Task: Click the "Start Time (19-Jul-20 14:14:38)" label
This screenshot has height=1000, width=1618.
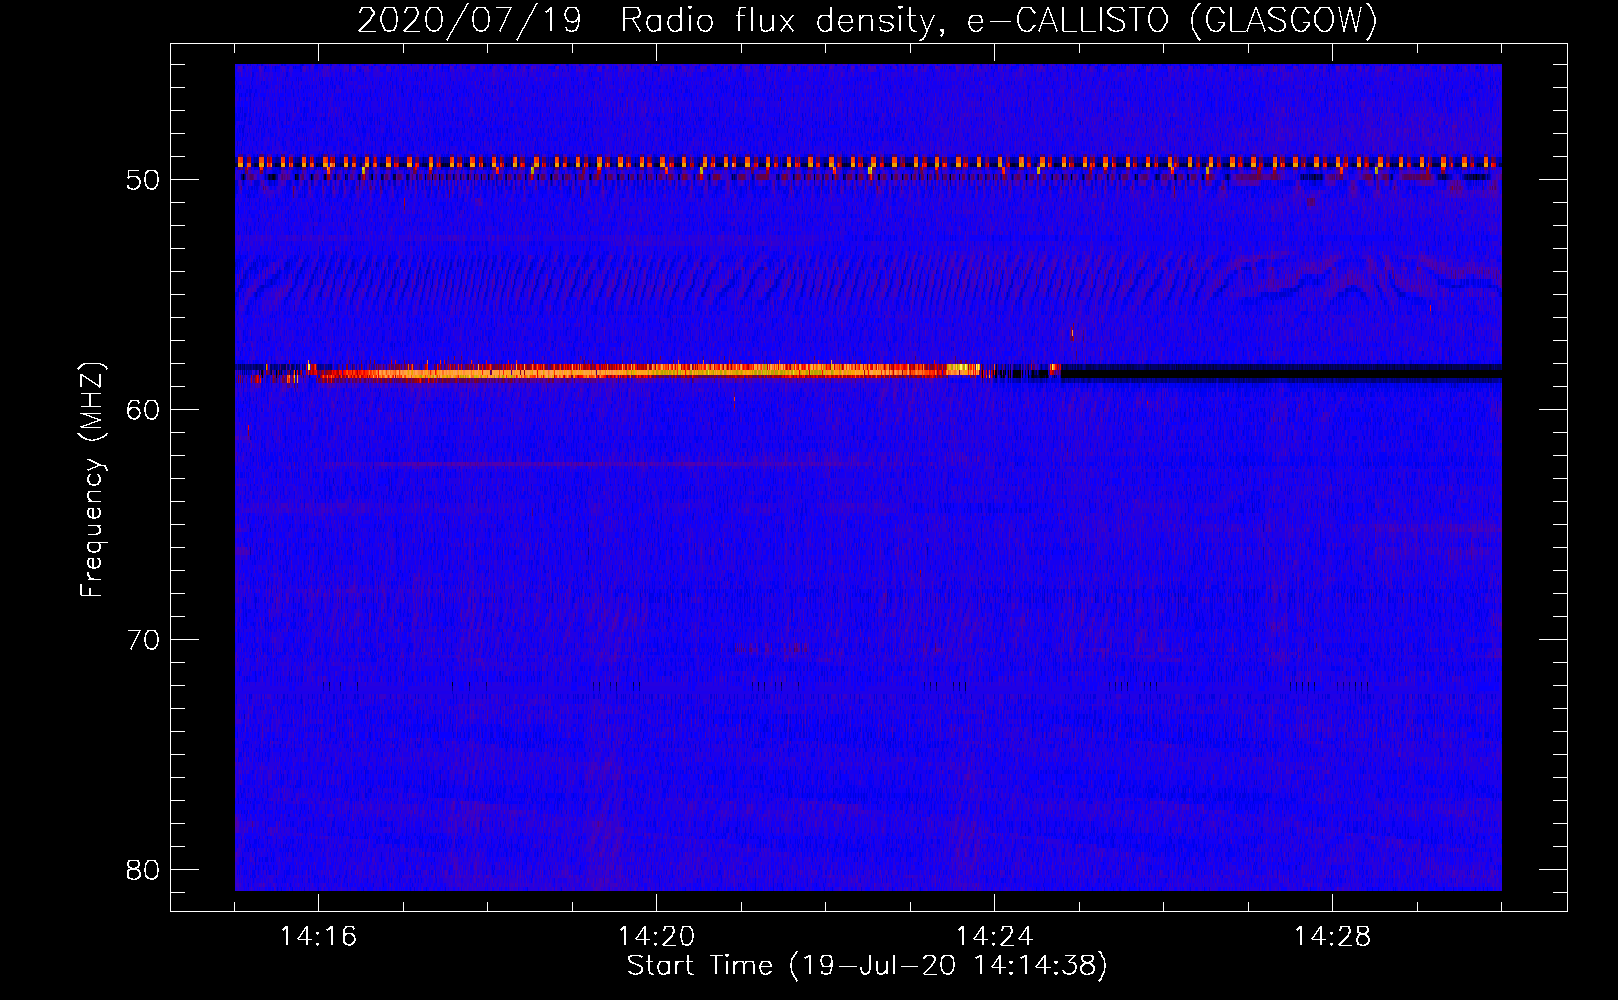Action: pos(867,966)
